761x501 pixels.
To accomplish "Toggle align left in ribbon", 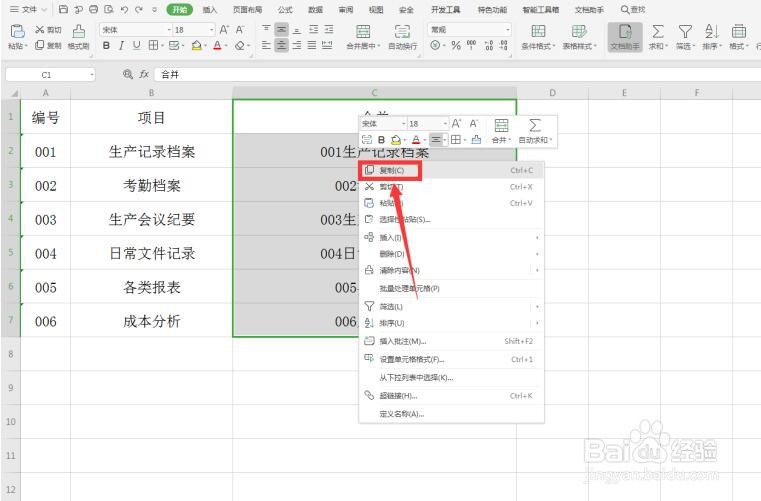I will click(266, 46).
